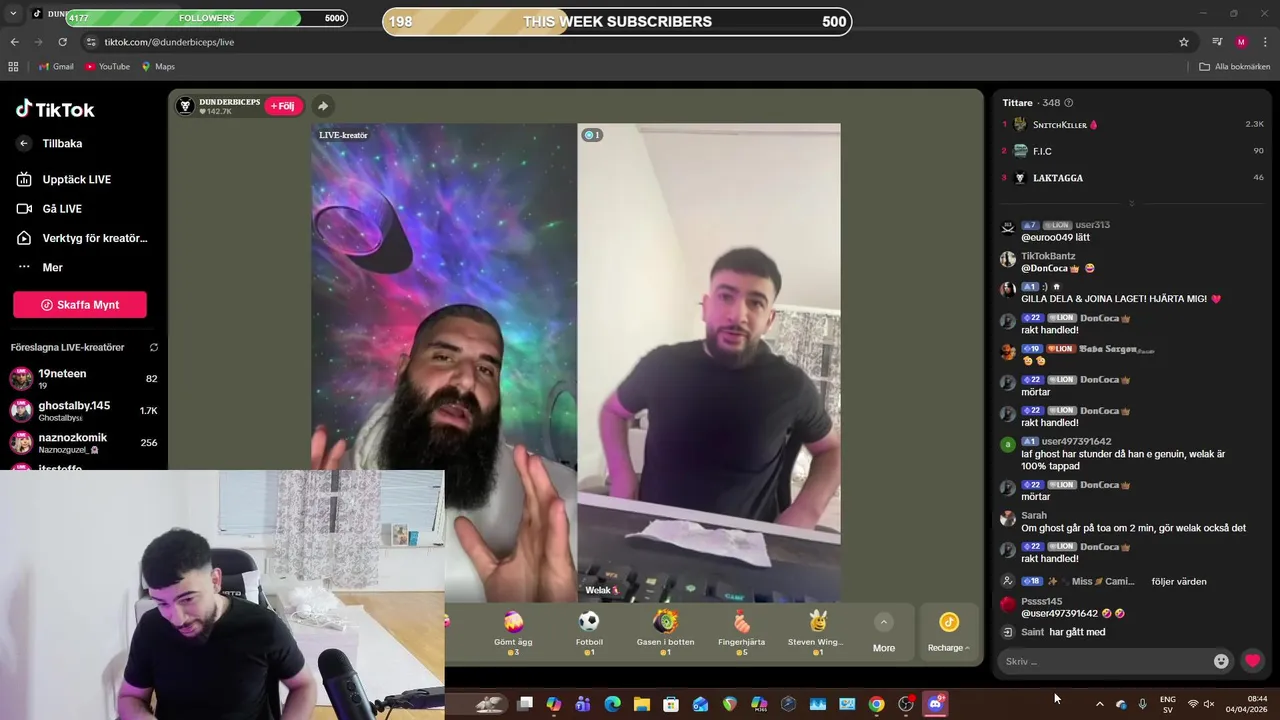The width and height of the screenshot is (1280, 720).
Task: Click Chrome back navigation arrow
Action: point(14,42)
